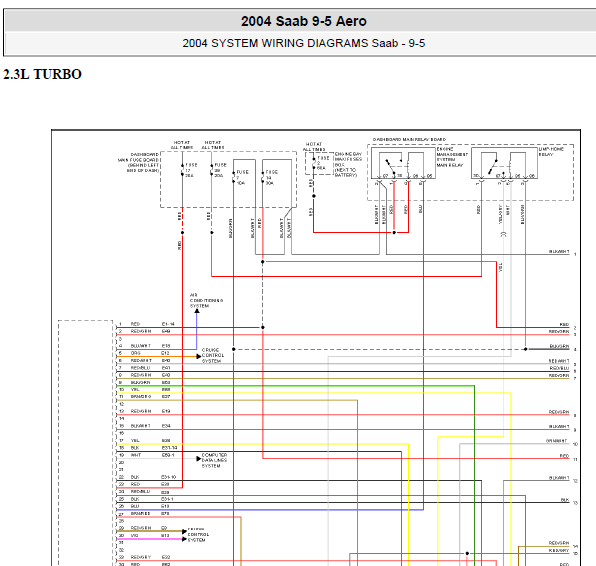Click pin 19 "WHT" connector row
The height and width of the screenshot is (566, 596).
147,455
